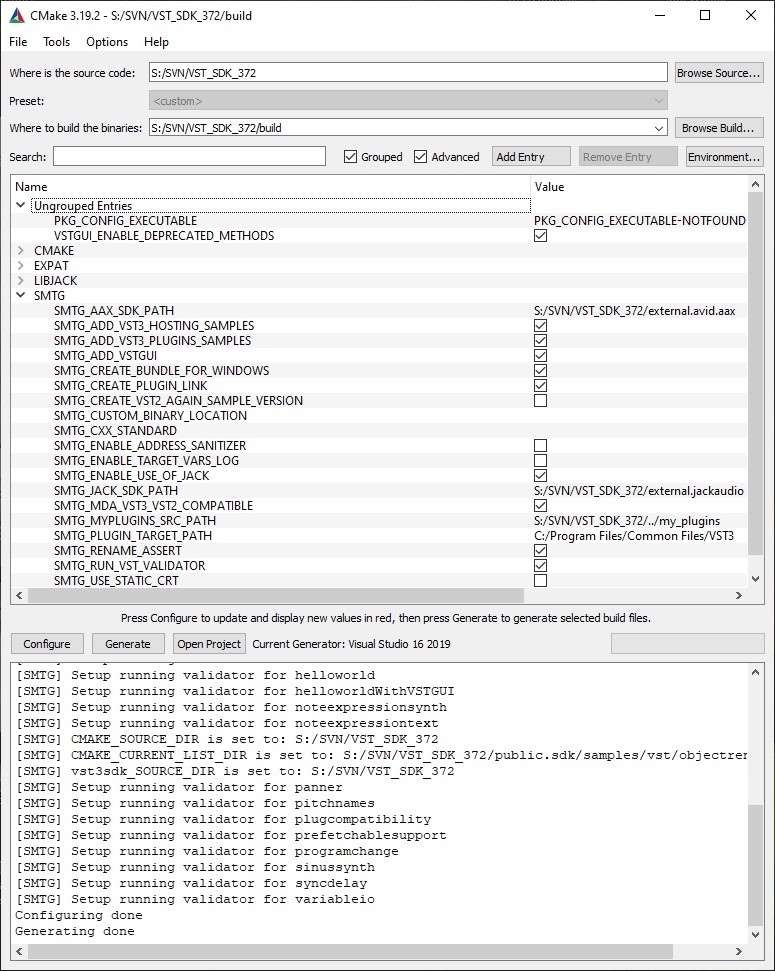Uncheck VSTGUI_ENABLE_DEPRECATED_METHODS checkbox
This screenshot has width=775, height=971.
pos(540,236)
